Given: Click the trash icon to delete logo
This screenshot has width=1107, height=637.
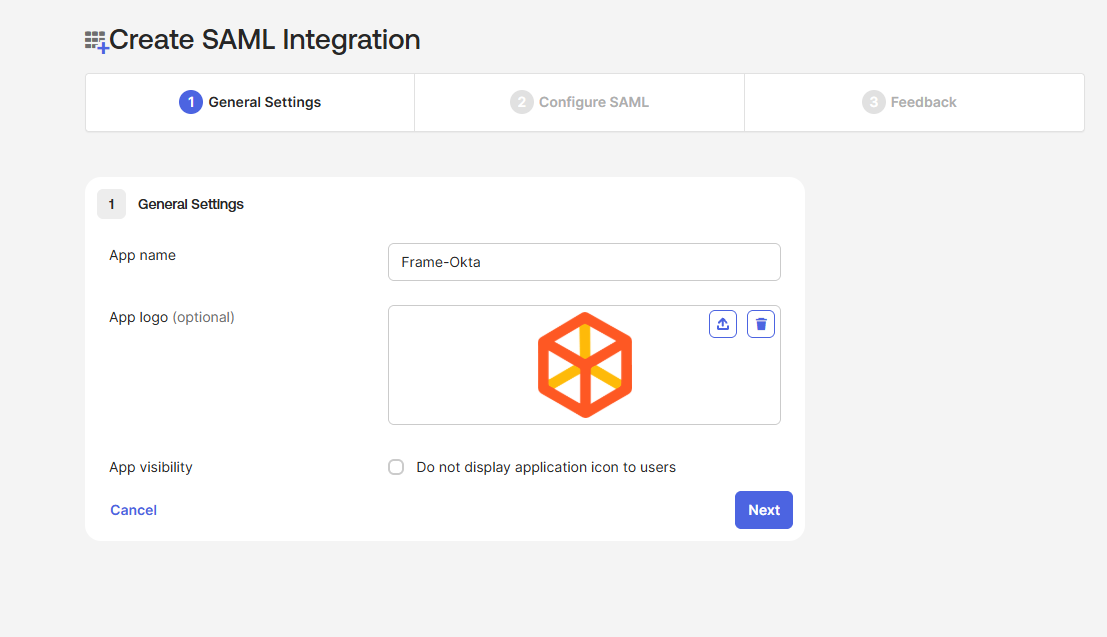Looking at the screenshot, I should (x=761, y=324).
